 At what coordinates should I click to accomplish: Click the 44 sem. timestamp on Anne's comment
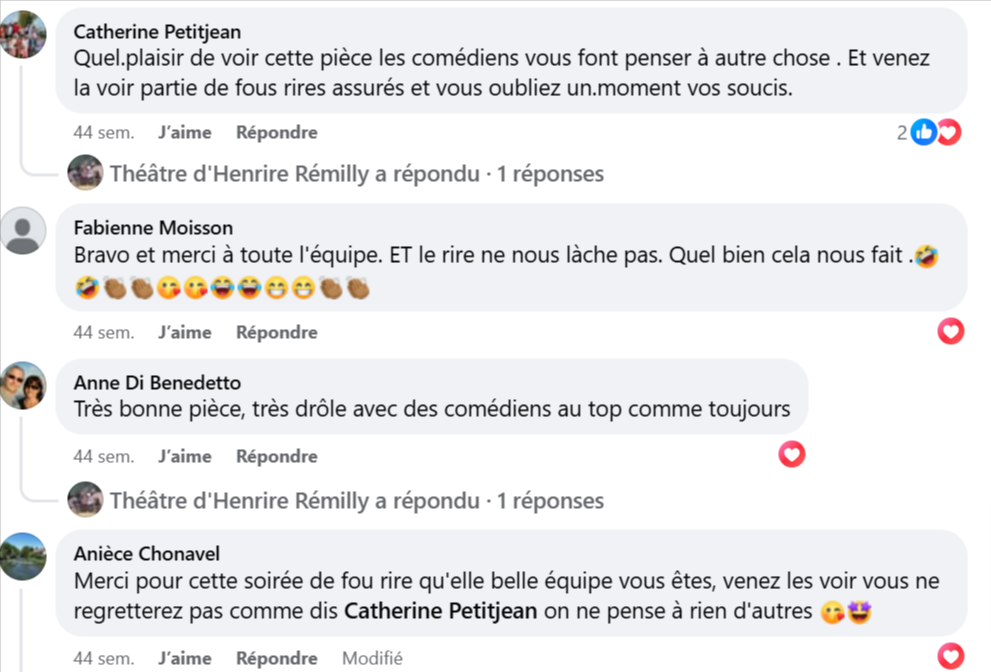click(x=104, y=456)
